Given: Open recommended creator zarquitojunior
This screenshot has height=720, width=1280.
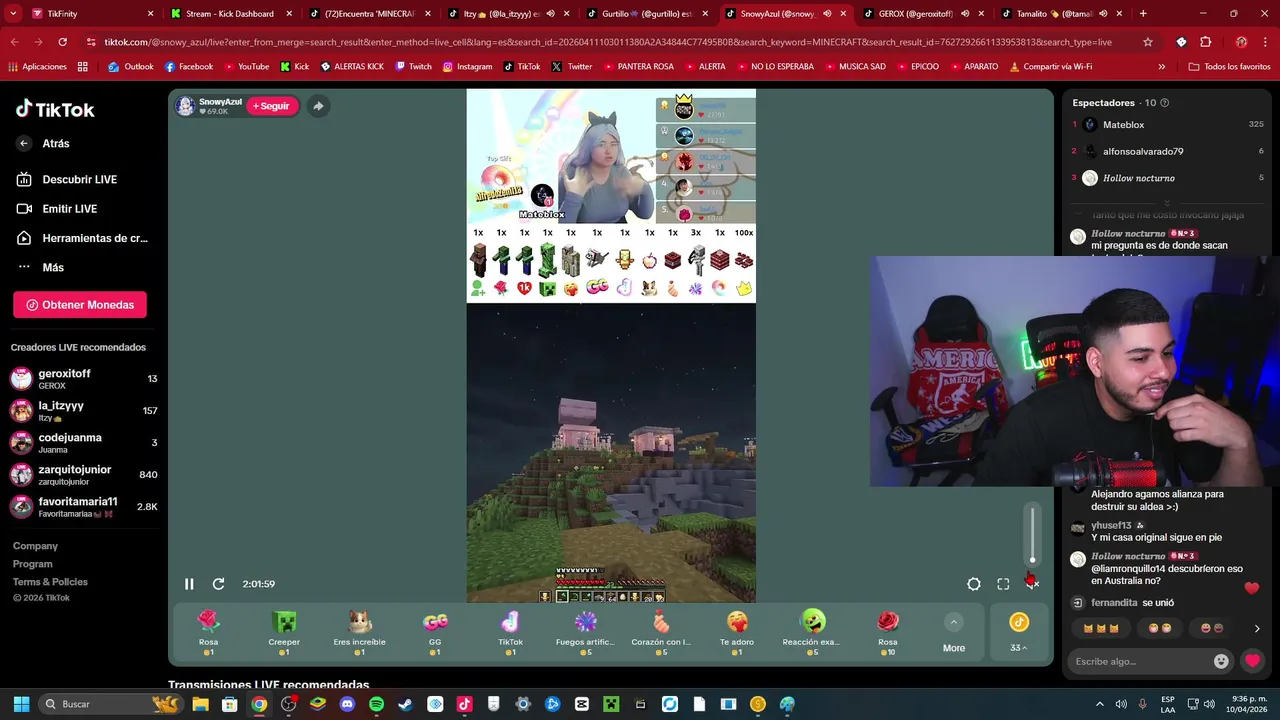Looking at the screenshot, I should pyautogui.click(x=83, y=475).
